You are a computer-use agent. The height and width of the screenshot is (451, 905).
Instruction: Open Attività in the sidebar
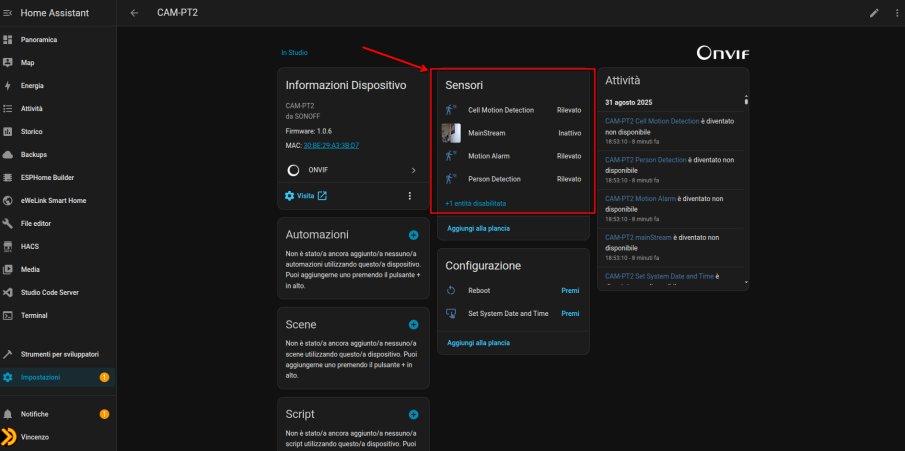(x=58, y=109)
